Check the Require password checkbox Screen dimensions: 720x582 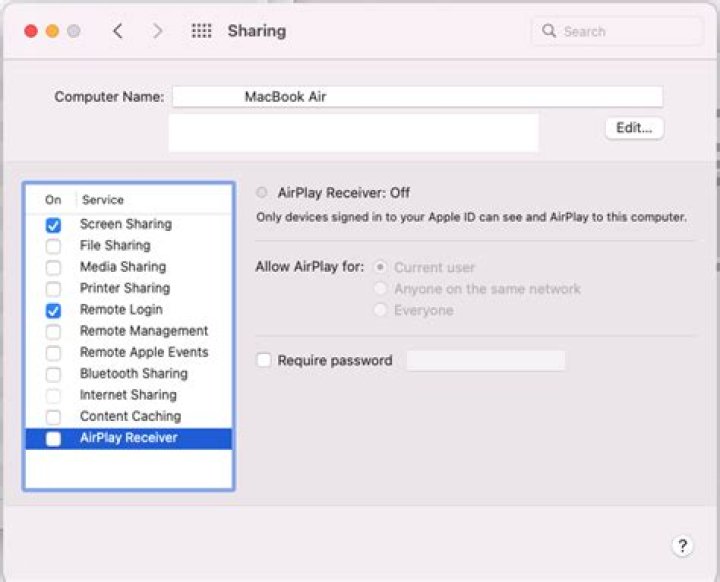tap(264, 360)
